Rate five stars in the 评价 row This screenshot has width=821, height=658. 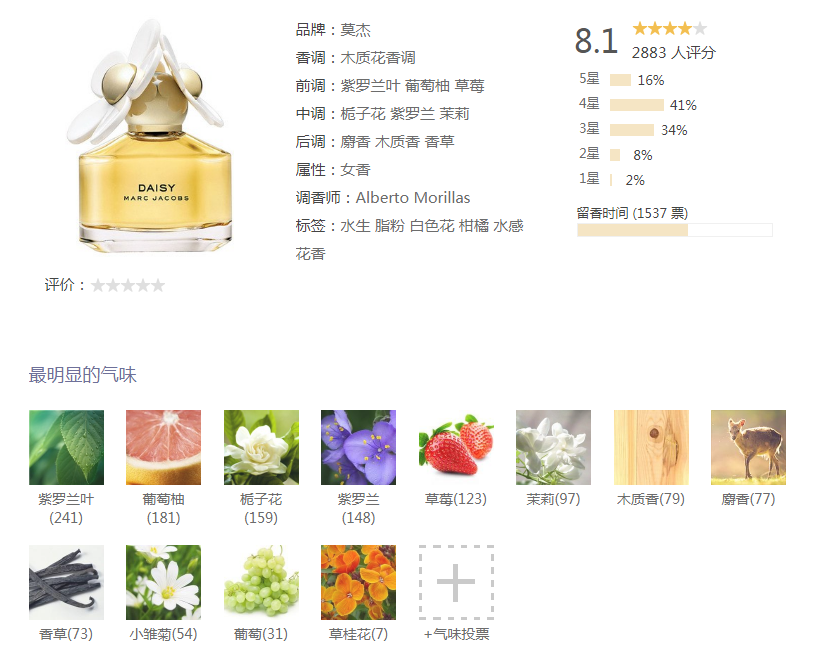158,285
